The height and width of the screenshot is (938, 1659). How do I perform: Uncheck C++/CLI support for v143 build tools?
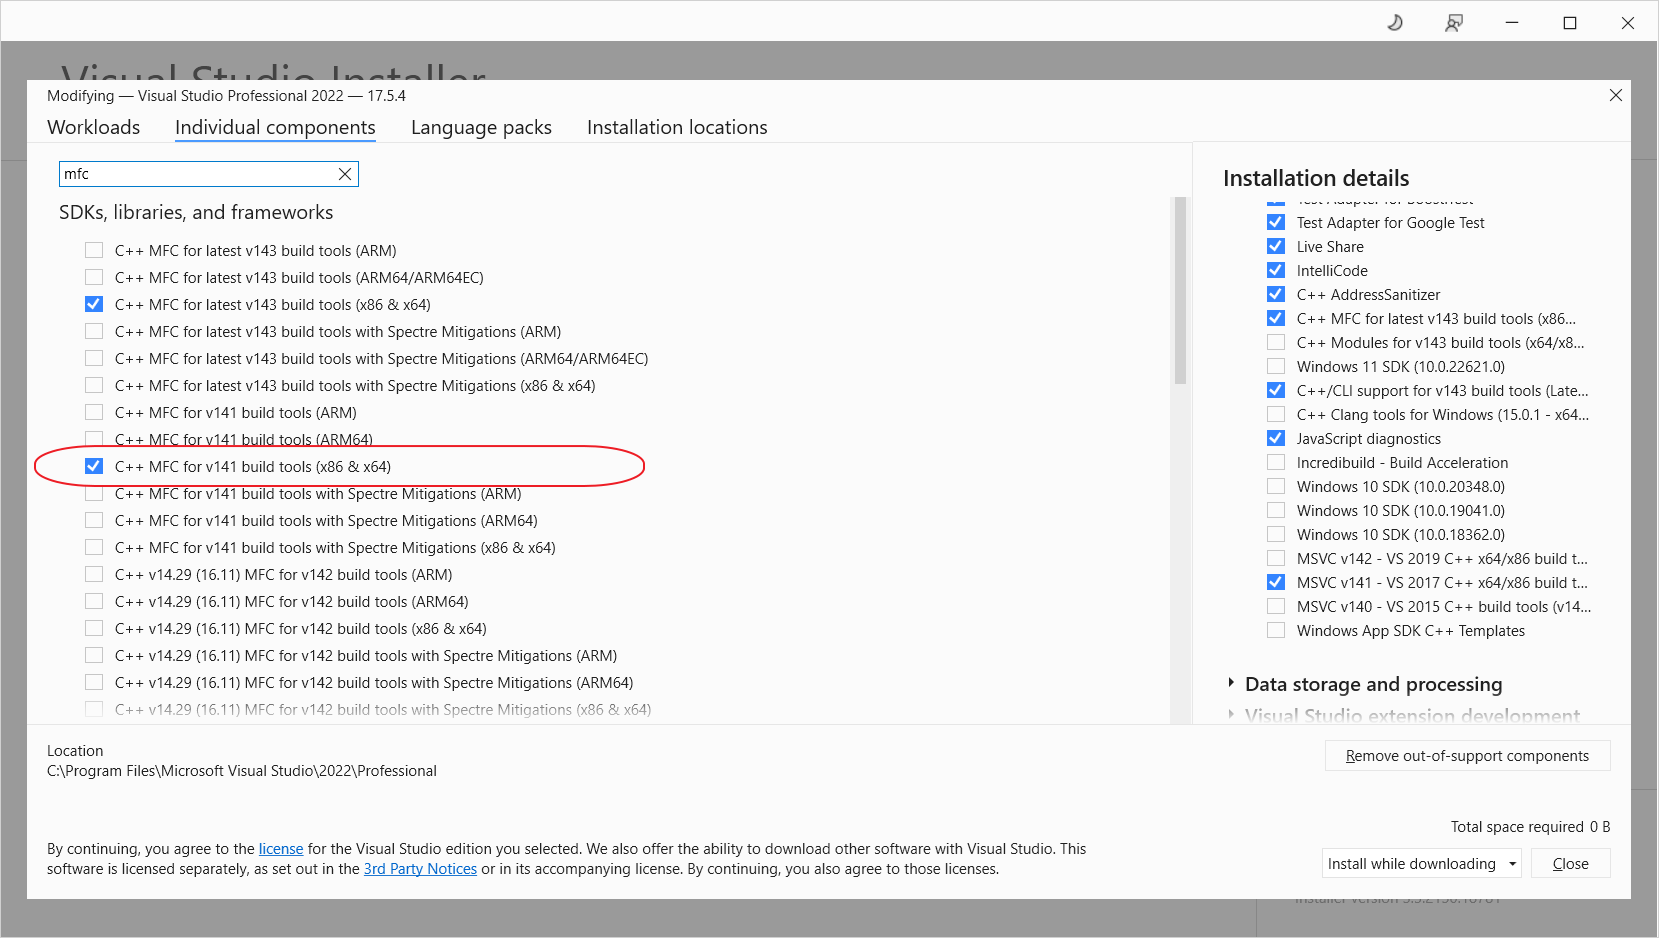tap(1276, 390)
